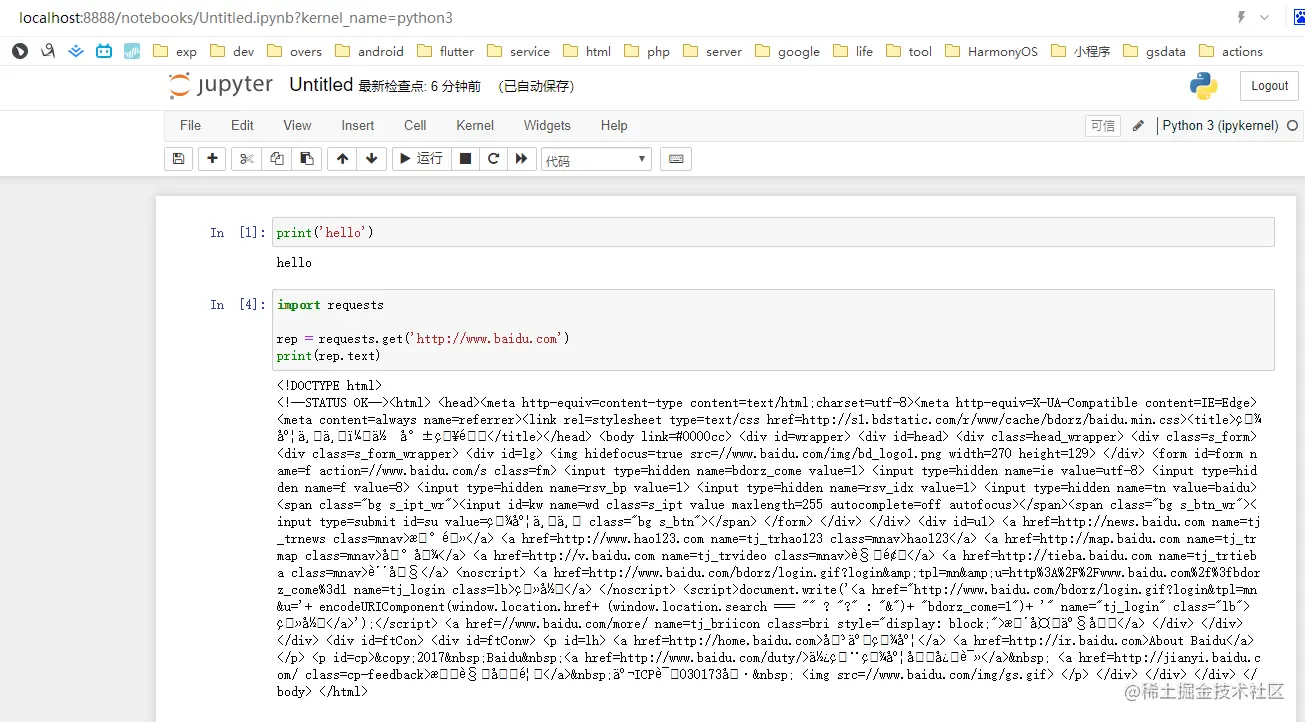The image size is (1305, 722).
Task: Open the cell type dropdown showing 代码
Action: 596,160
